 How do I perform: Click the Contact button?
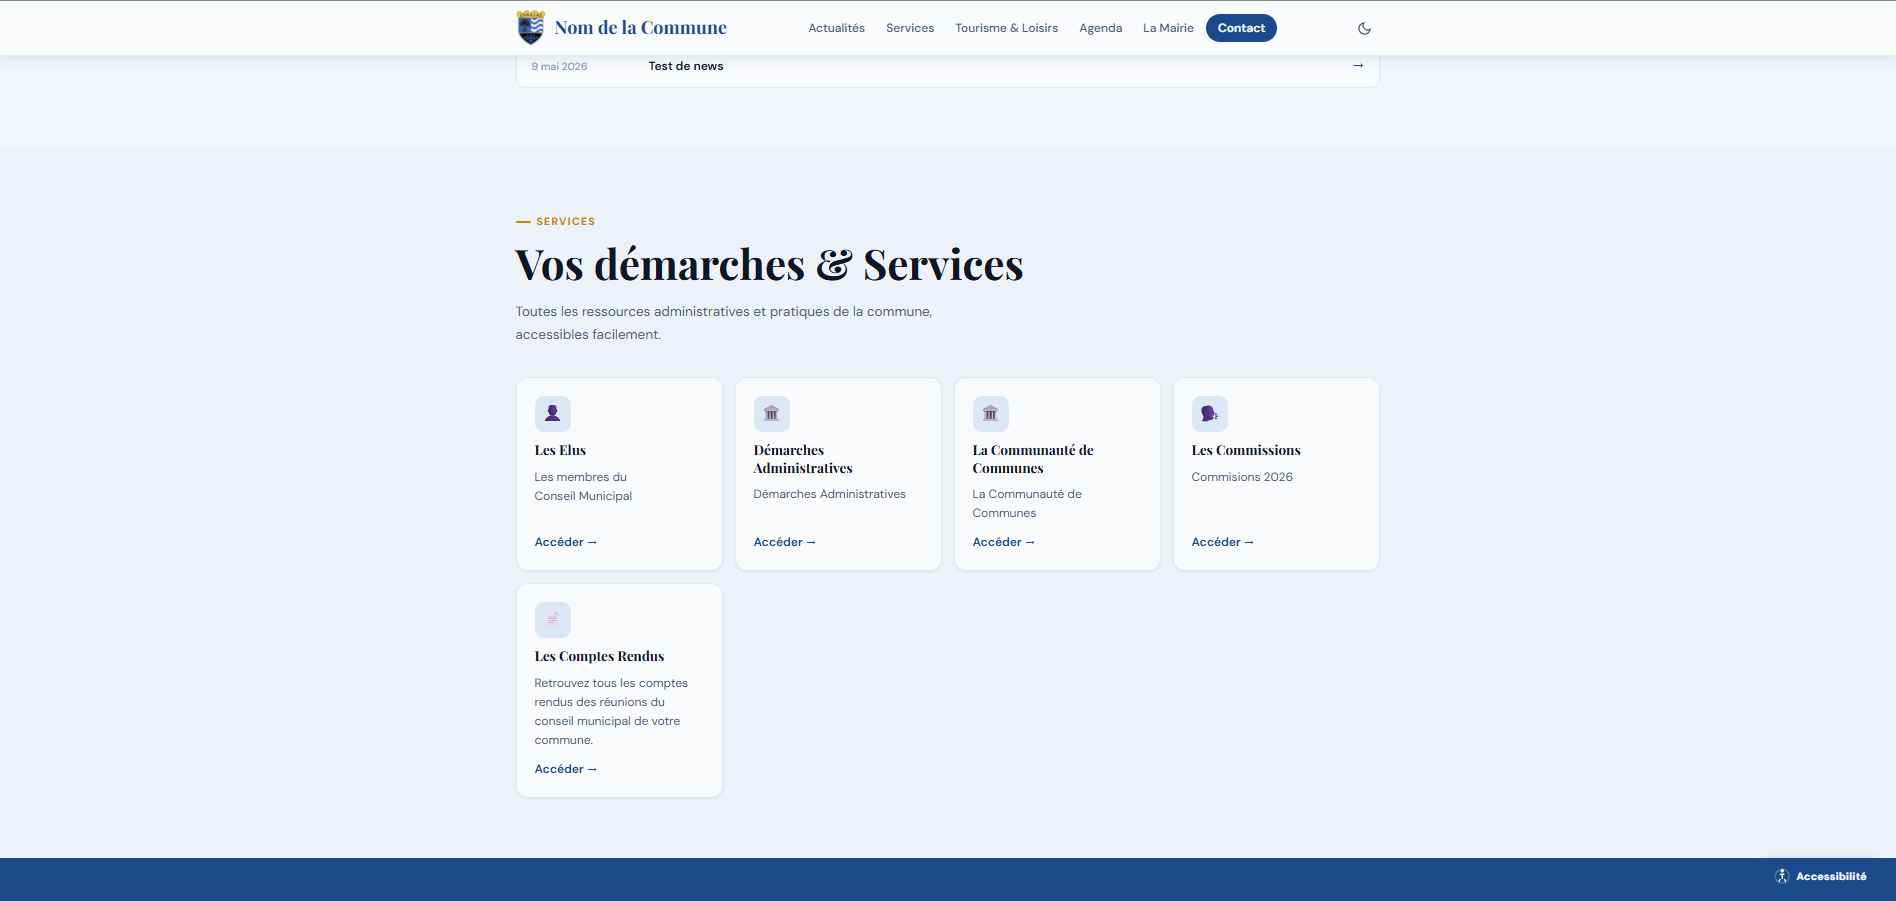(x=1241, y=28)
